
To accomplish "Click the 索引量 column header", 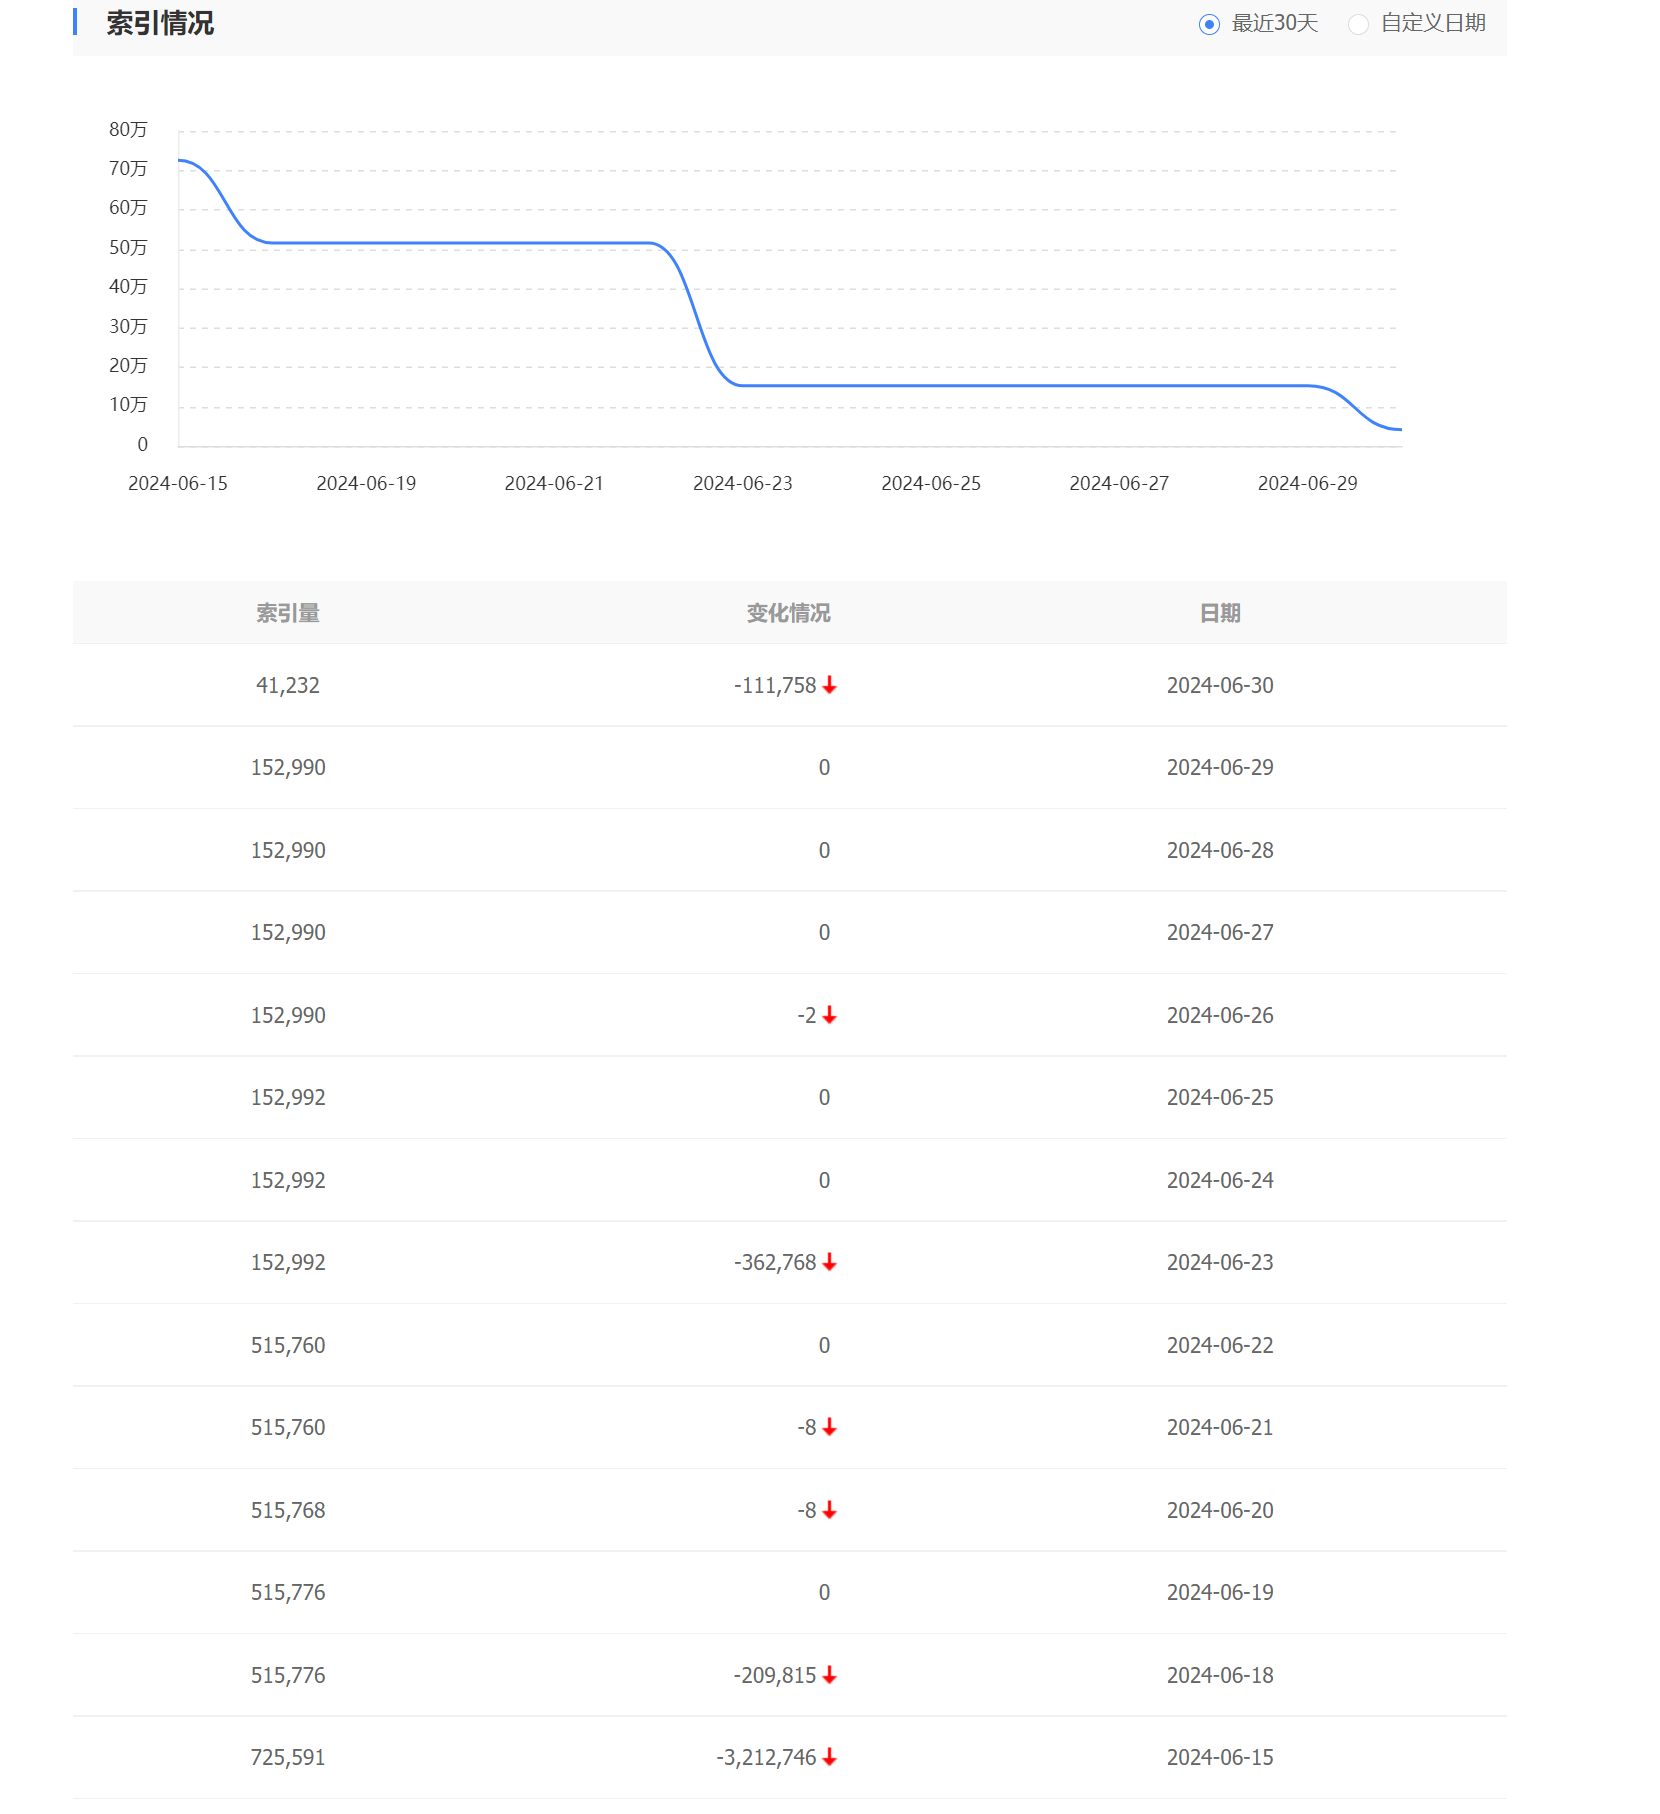I will click(288, 613).
